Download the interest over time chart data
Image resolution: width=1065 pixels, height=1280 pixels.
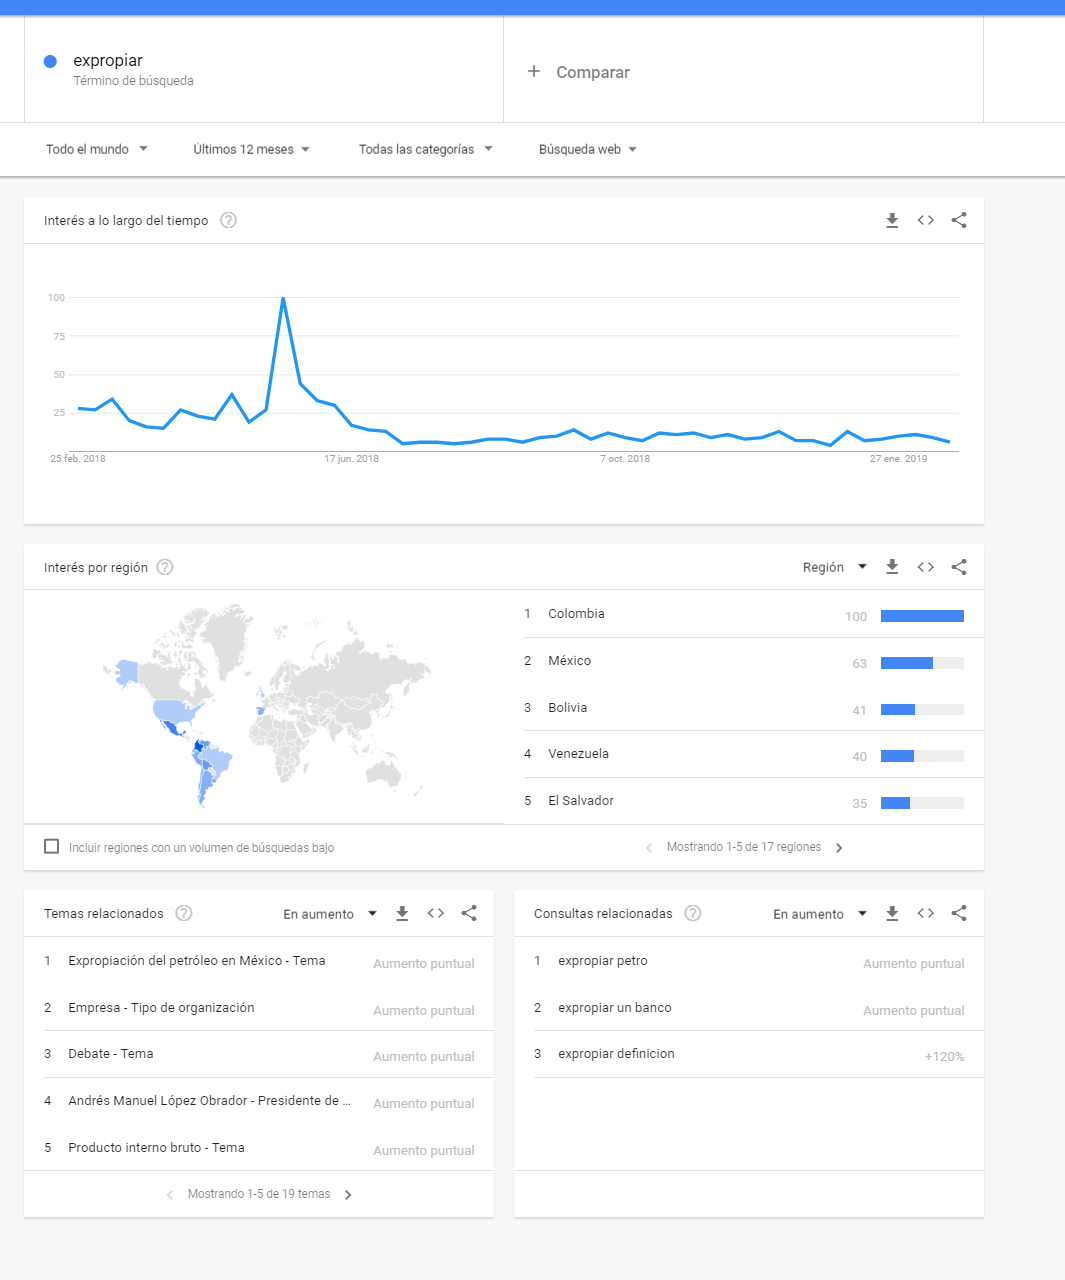[892, 220]
